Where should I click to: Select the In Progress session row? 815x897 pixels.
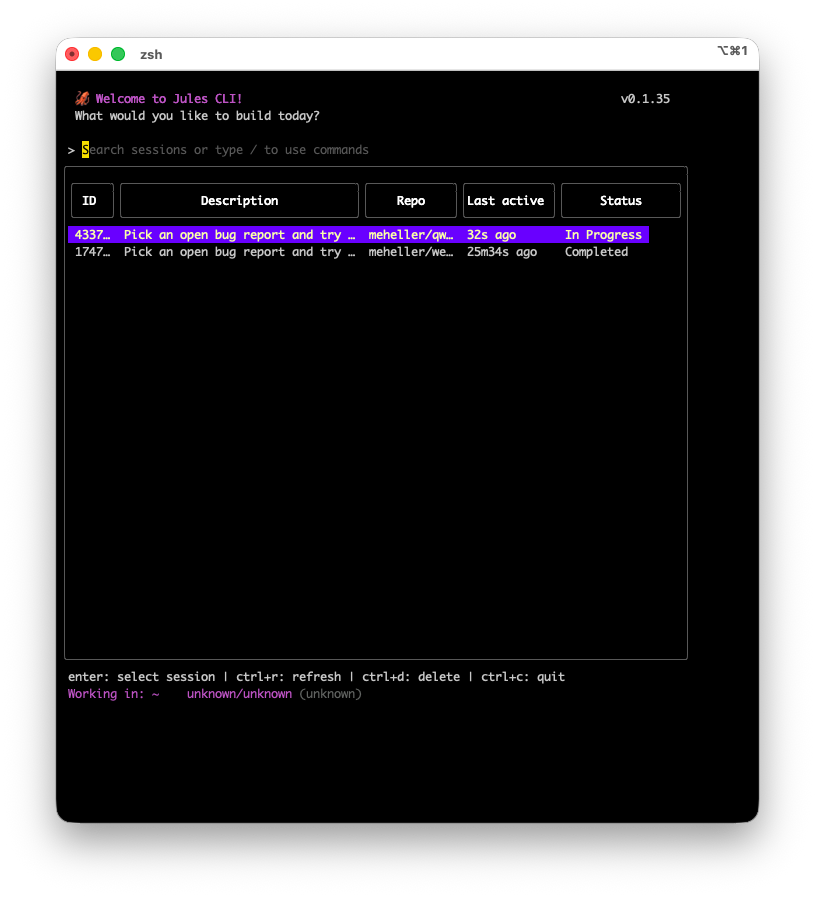(x=358, y=235)
